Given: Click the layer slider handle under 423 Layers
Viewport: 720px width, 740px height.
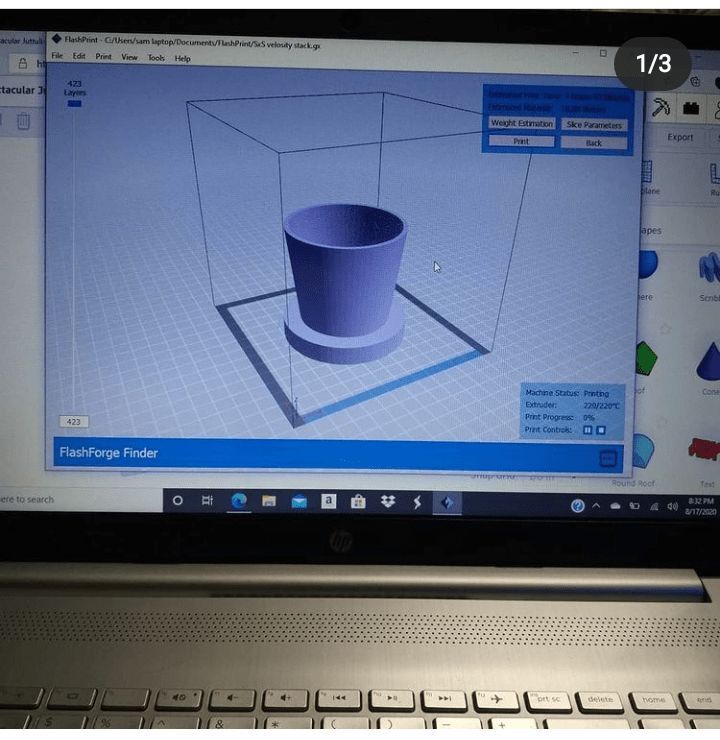Looking at the screenshot, I should [x=75, y=104].
